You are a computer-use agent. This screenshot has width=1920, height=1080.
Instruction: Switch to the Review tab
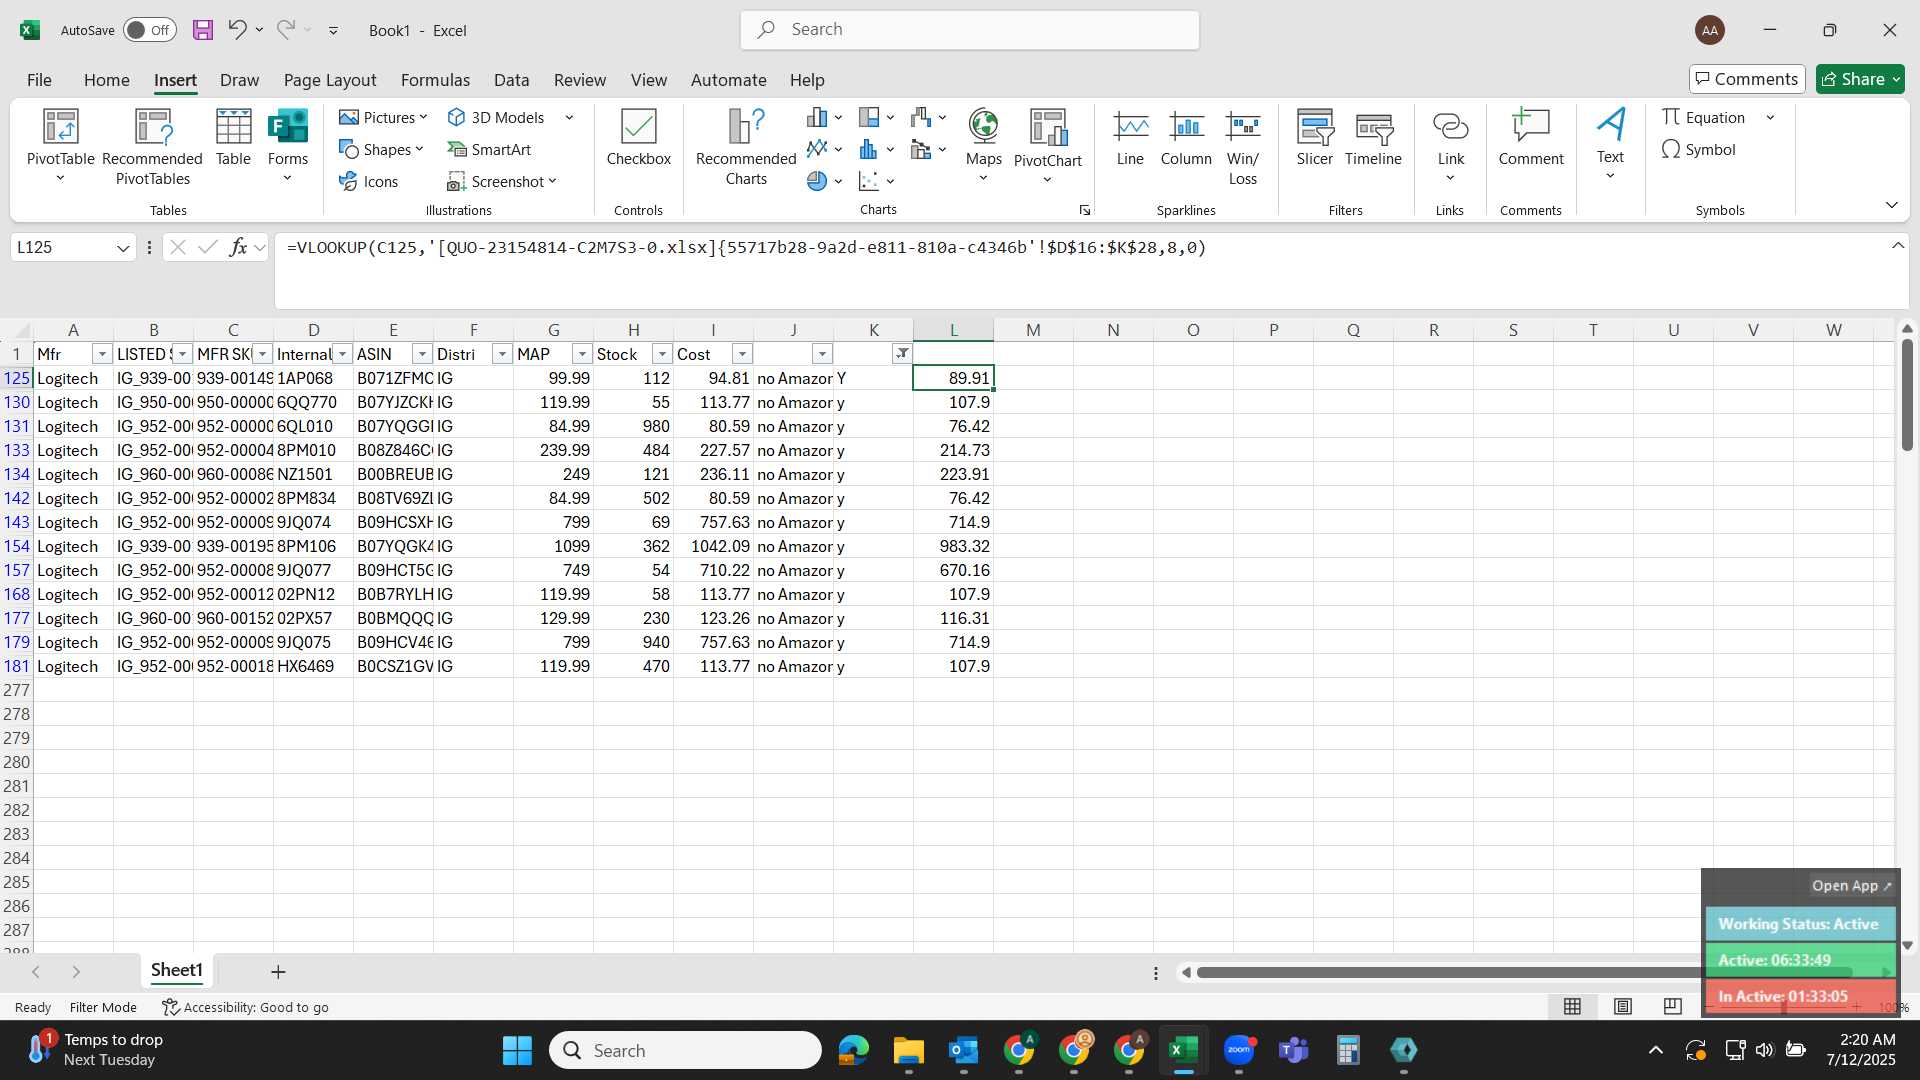click(x=579, y=80)
